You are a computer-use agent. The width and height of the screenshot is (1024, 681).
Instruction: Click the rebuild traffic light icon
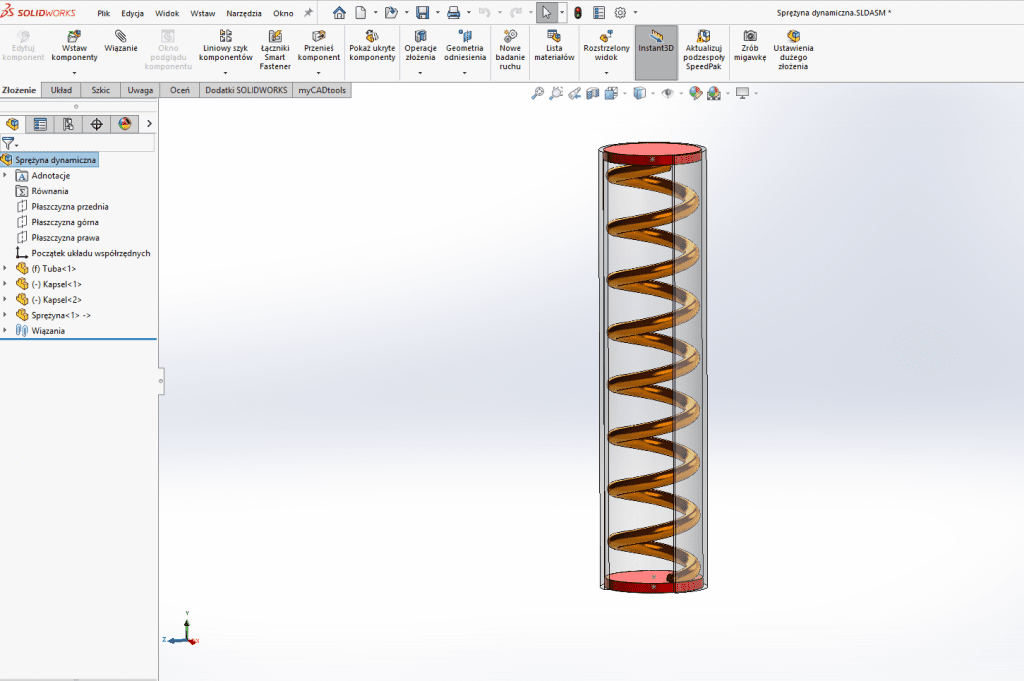coord(577,13)
